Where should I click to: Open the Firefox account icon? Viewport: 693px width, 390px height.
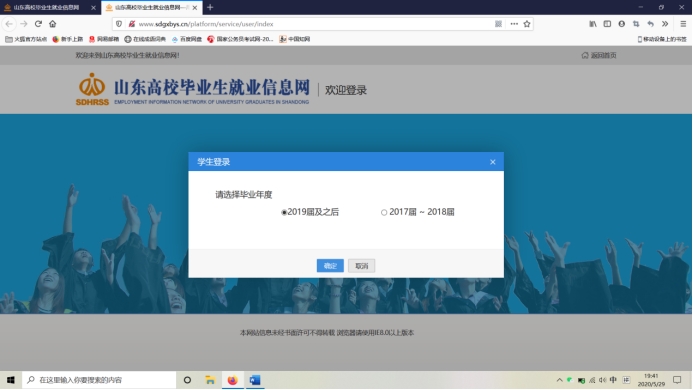point(621,24)
